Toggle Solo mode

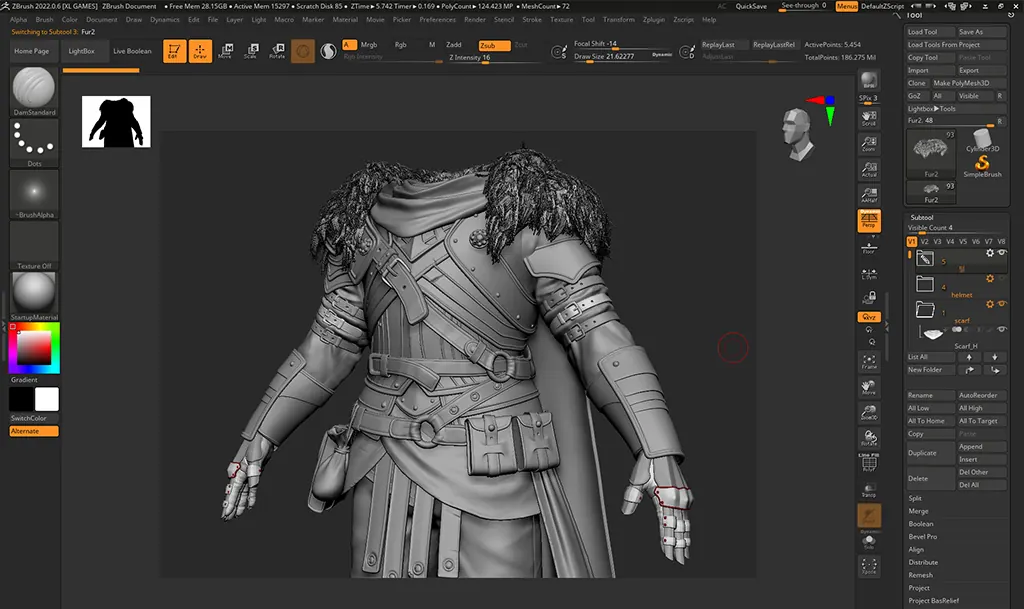click(869, 542)
